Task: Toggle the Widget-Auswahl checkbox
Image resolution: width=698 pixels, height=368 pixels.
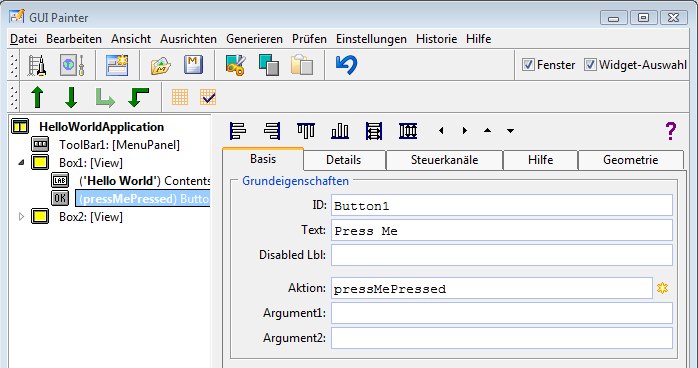Action: click(x=590, y=65)
